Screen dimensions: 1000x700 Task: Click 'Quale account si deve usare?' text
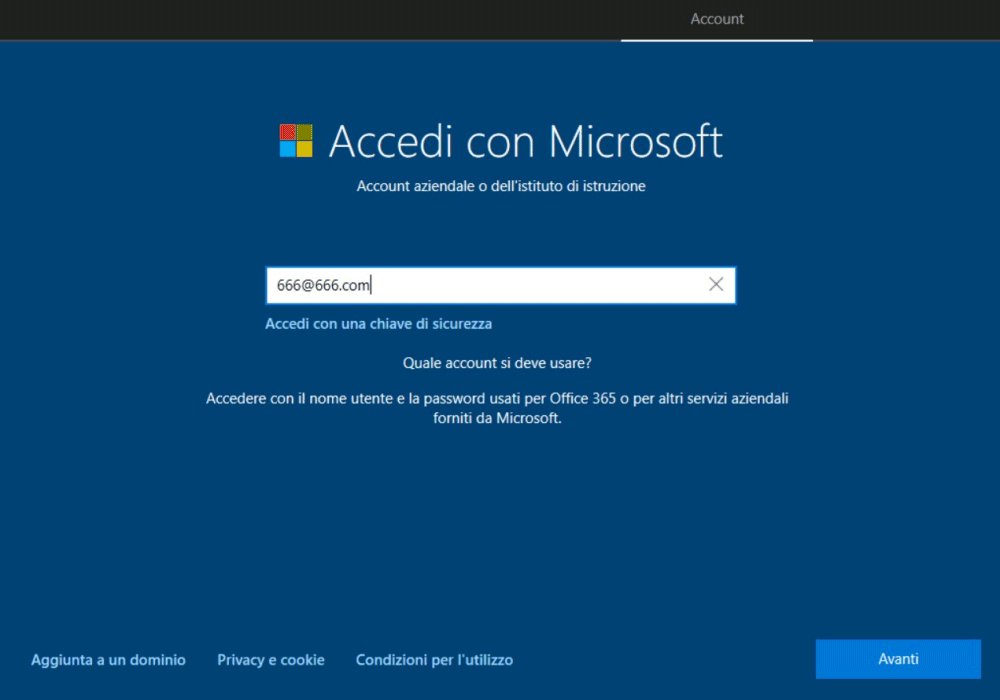tap(497, 363)
